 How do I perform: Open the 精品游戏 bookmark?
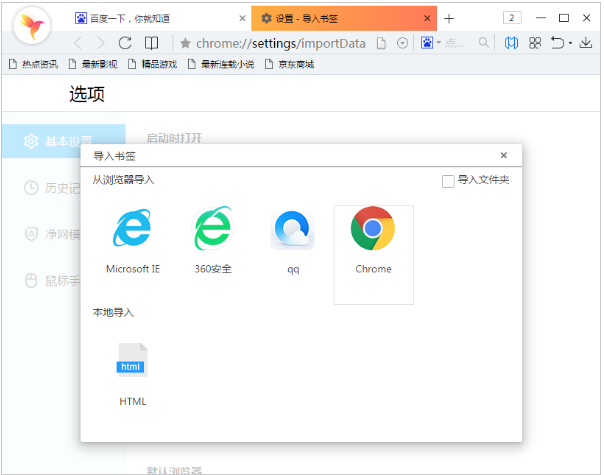point(153,64)
